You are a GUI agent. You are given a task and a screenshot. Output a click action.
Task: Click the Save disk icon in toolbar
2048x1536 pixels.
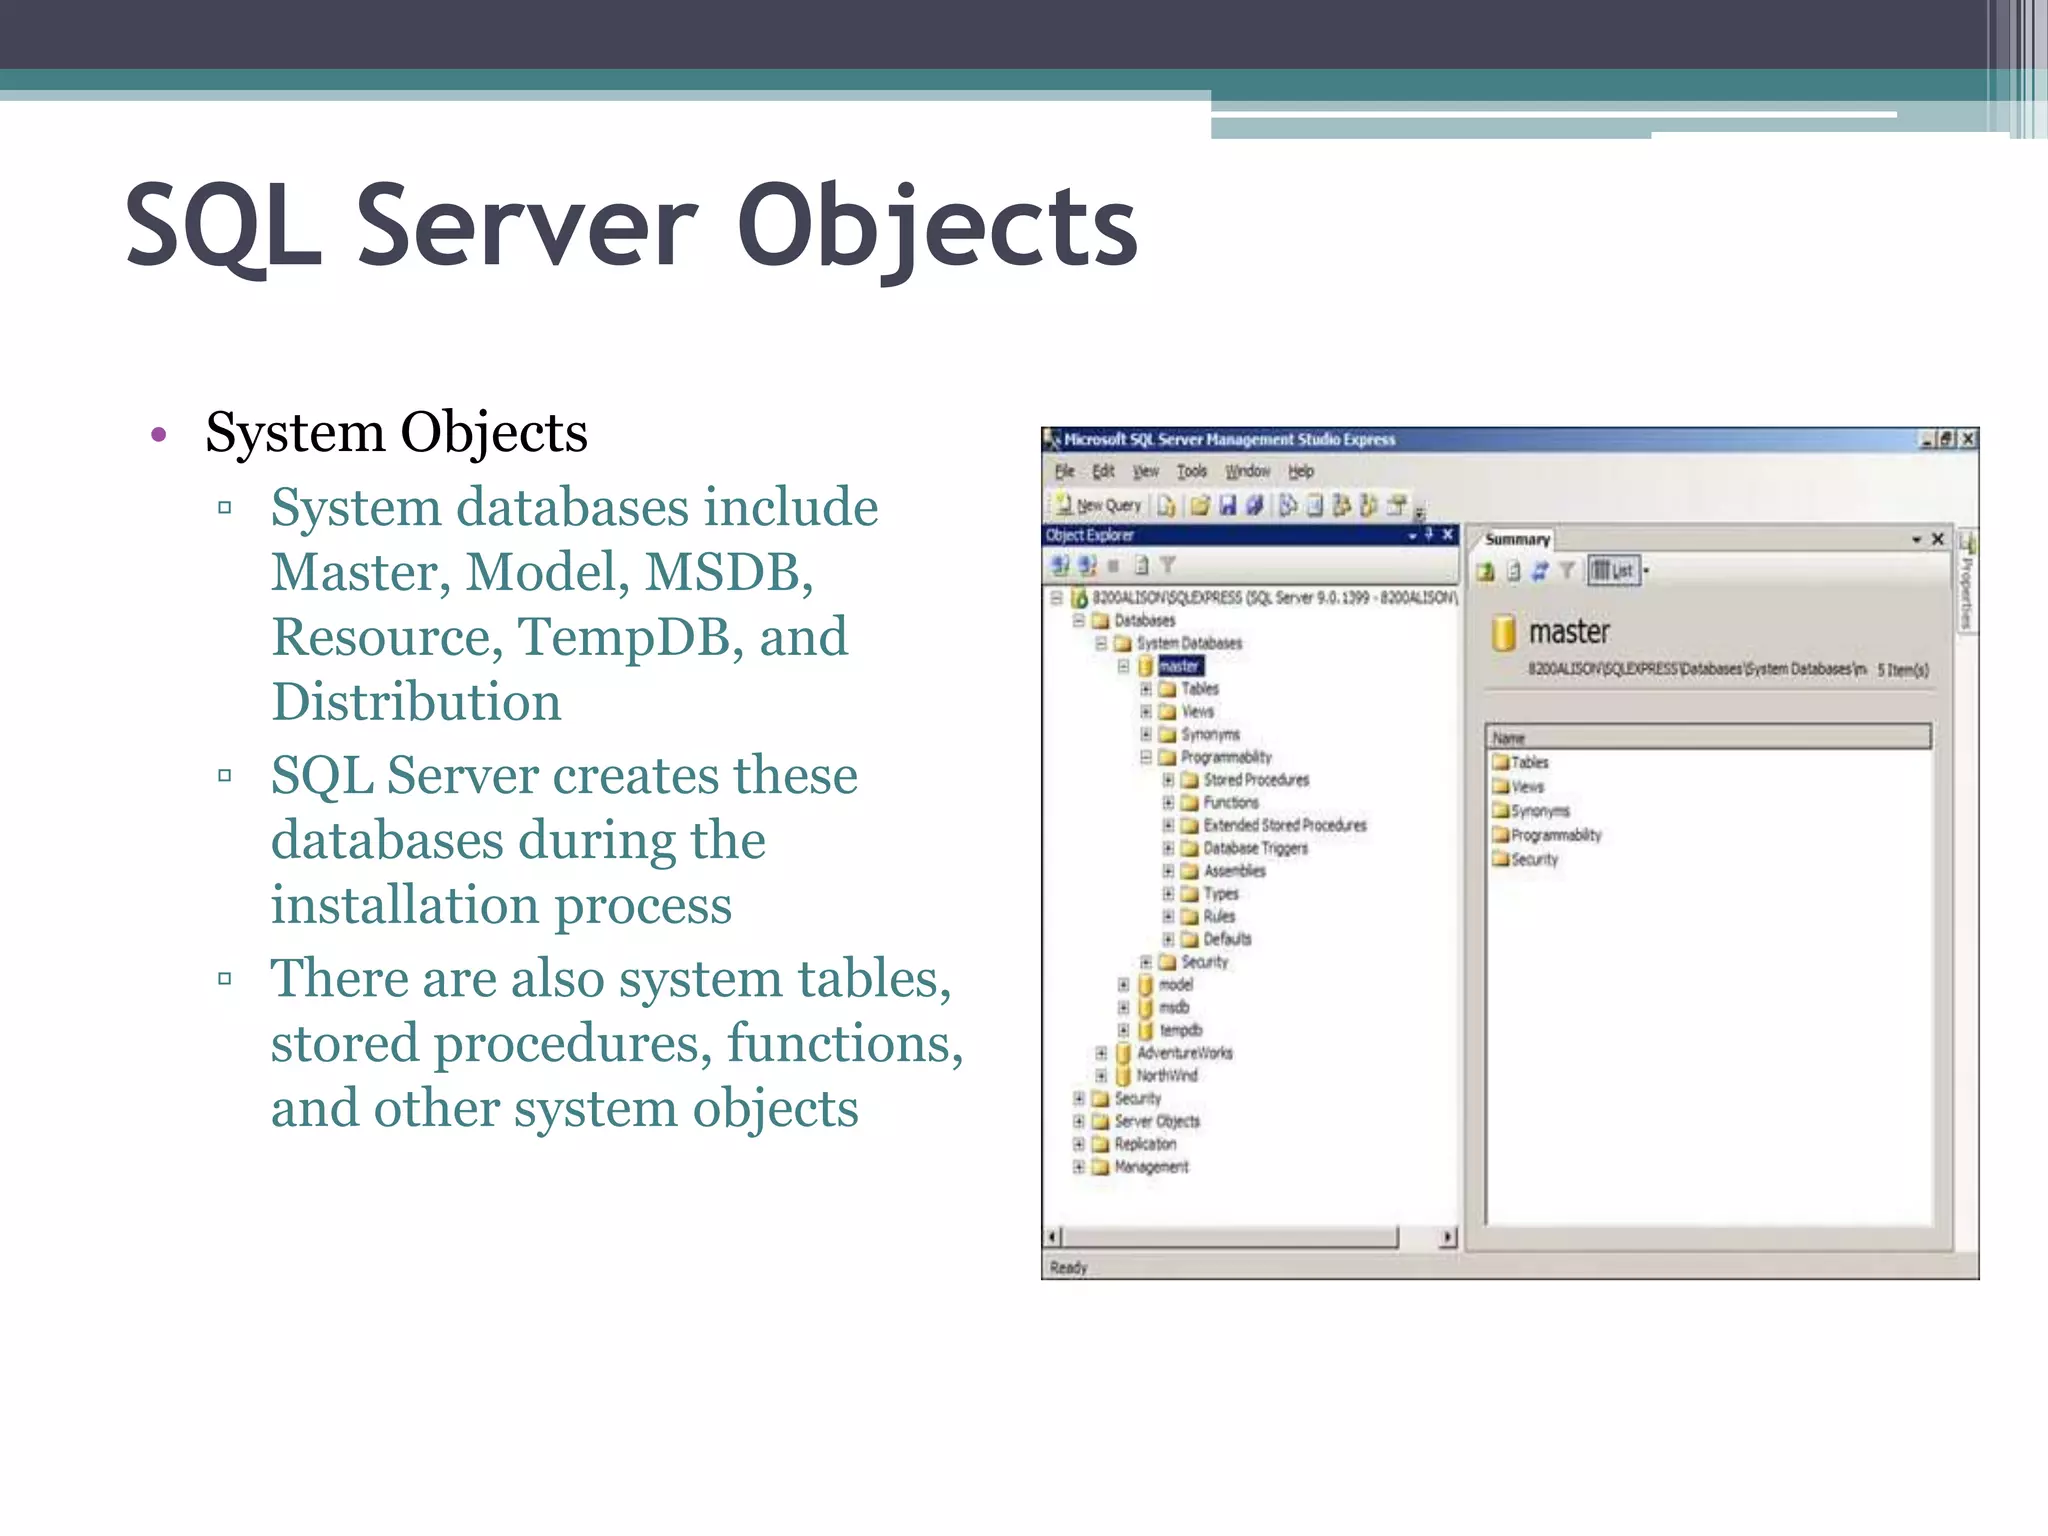[1227, 506]
